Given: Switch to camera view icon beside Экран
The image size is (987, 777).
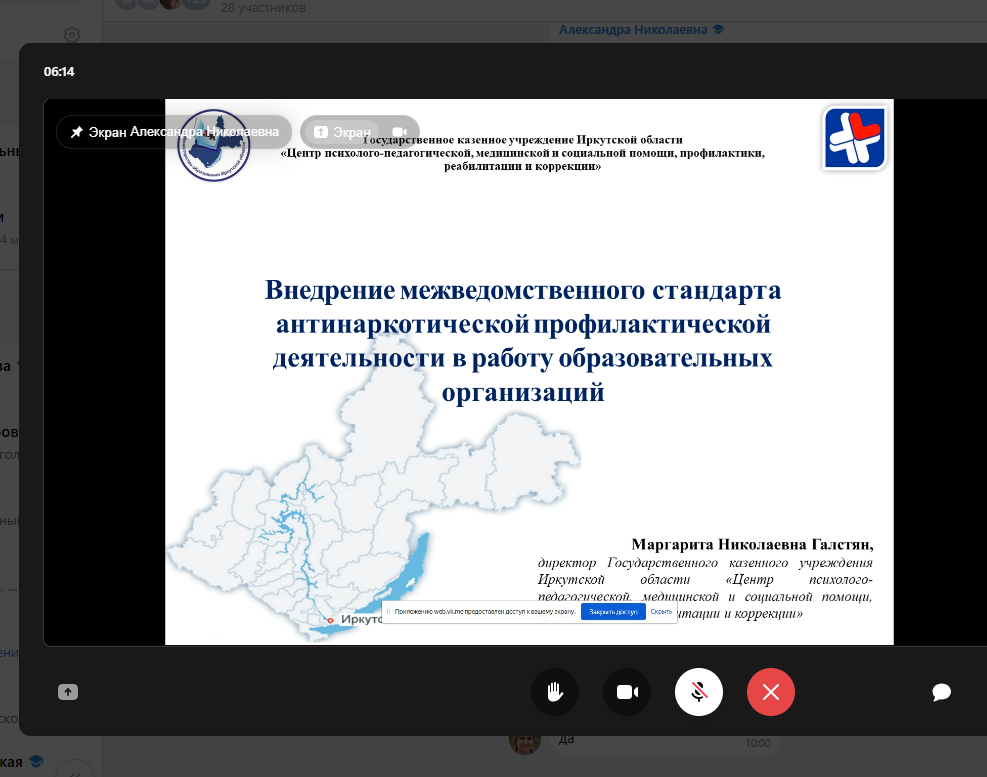Looking at the screenshot, I should pos(400,132).
